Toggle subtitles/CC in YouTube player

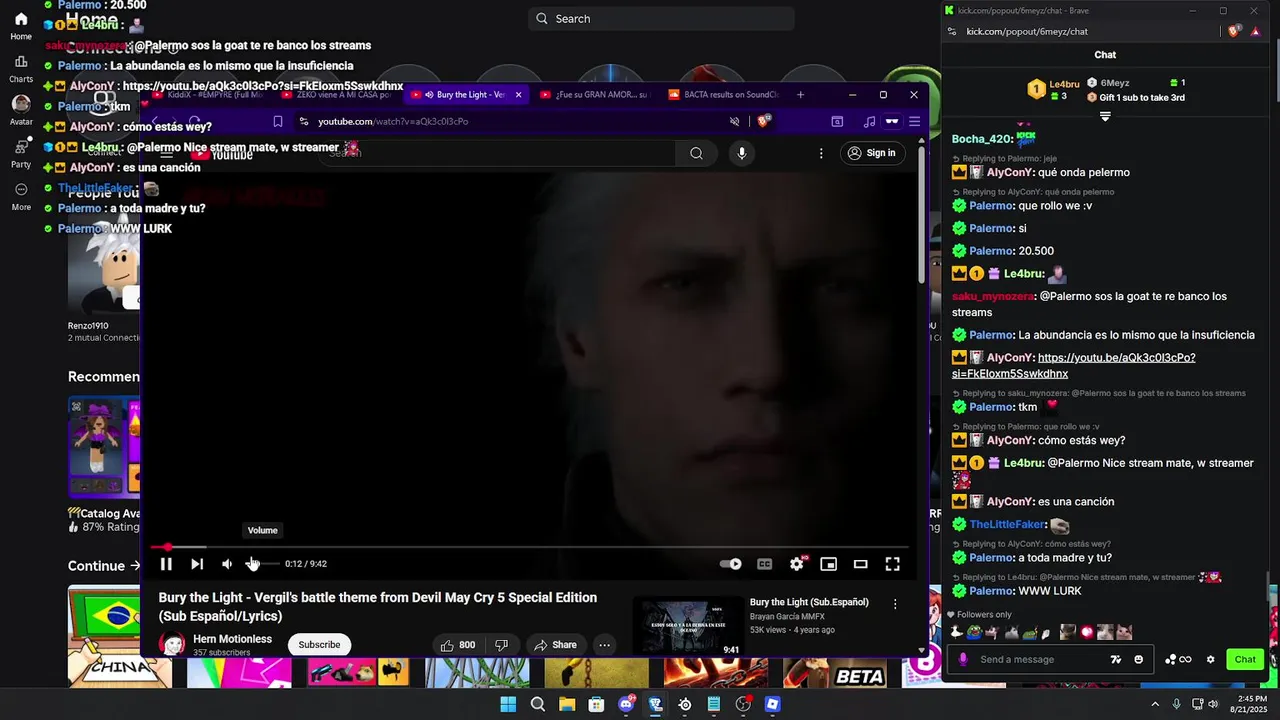765,564
